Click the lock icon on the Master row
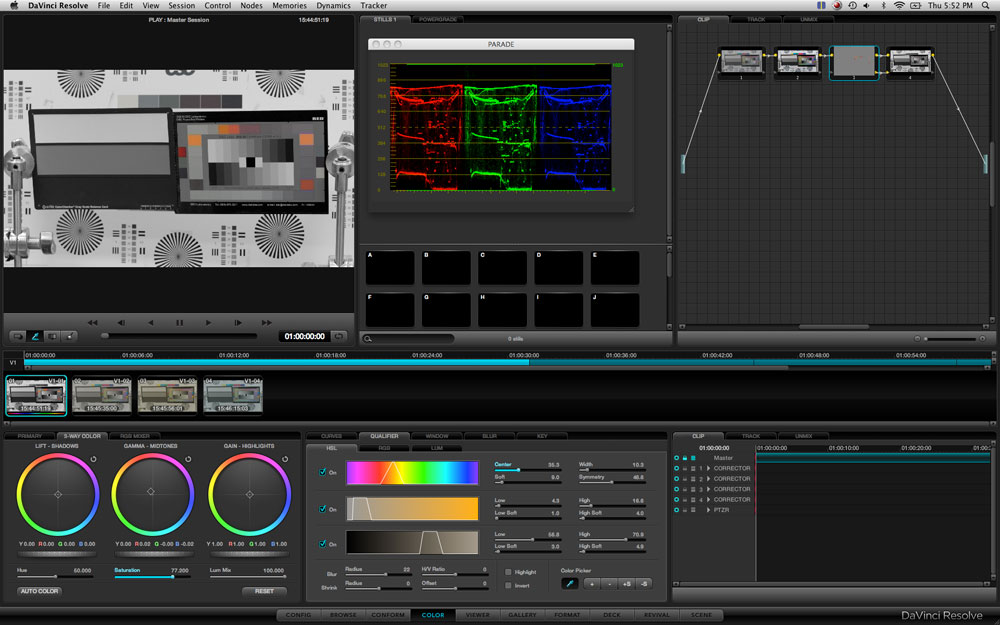This screenshot has height=625, width=1000. 685,458
